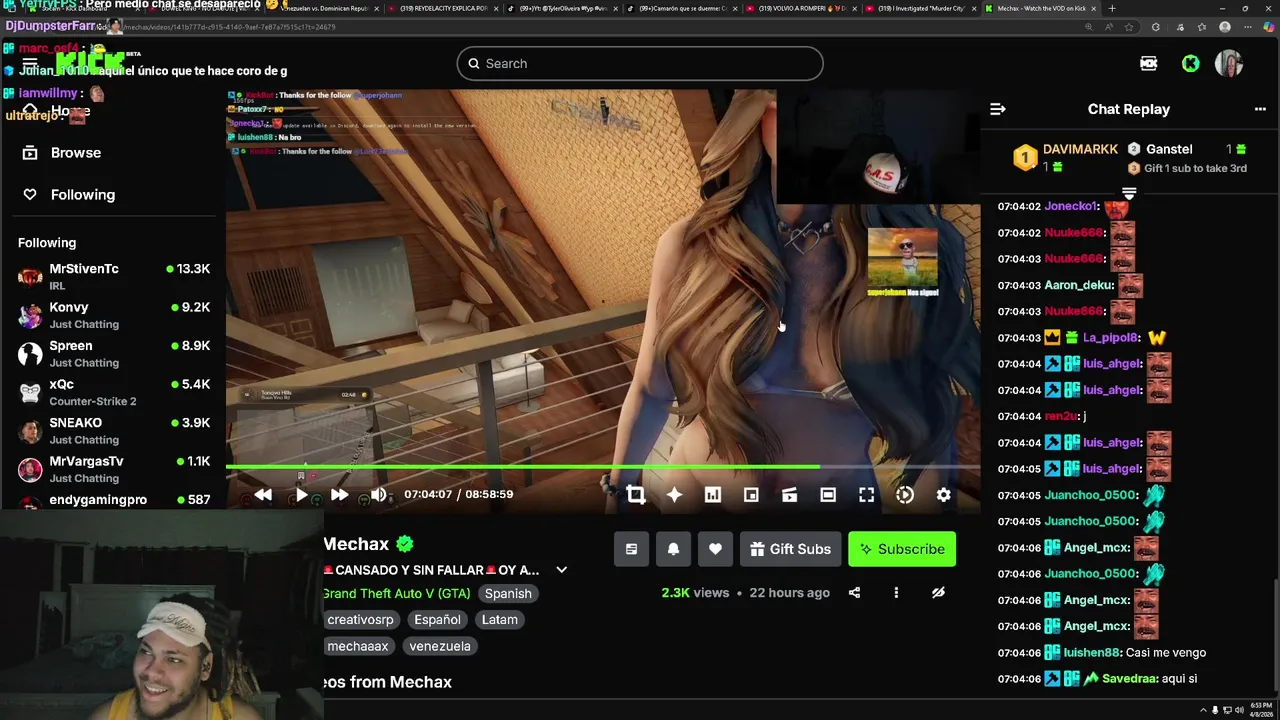Open video player settings gear
Image resolution: width=1280 pixels, height=720 pixels.
click(x=943, y=494)
